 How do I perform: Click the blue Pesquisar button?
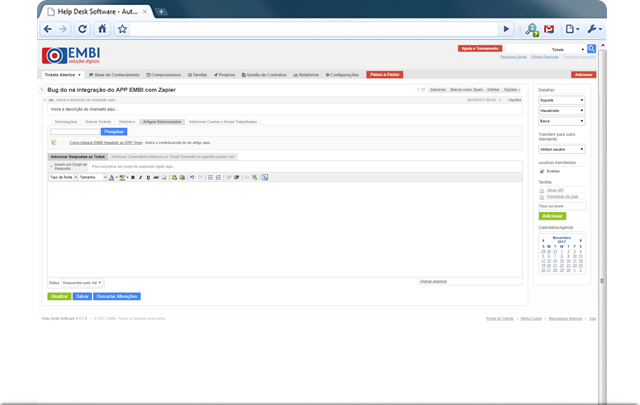click(x=115, y=131)
